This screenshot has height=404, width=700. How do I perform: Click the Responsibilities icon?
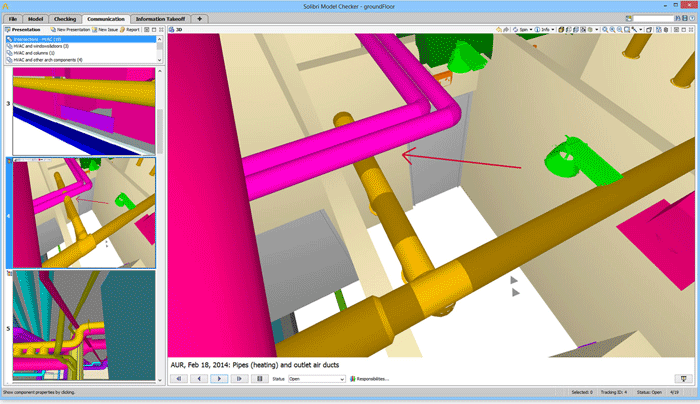pyautogui.click(x=353, y=379)
